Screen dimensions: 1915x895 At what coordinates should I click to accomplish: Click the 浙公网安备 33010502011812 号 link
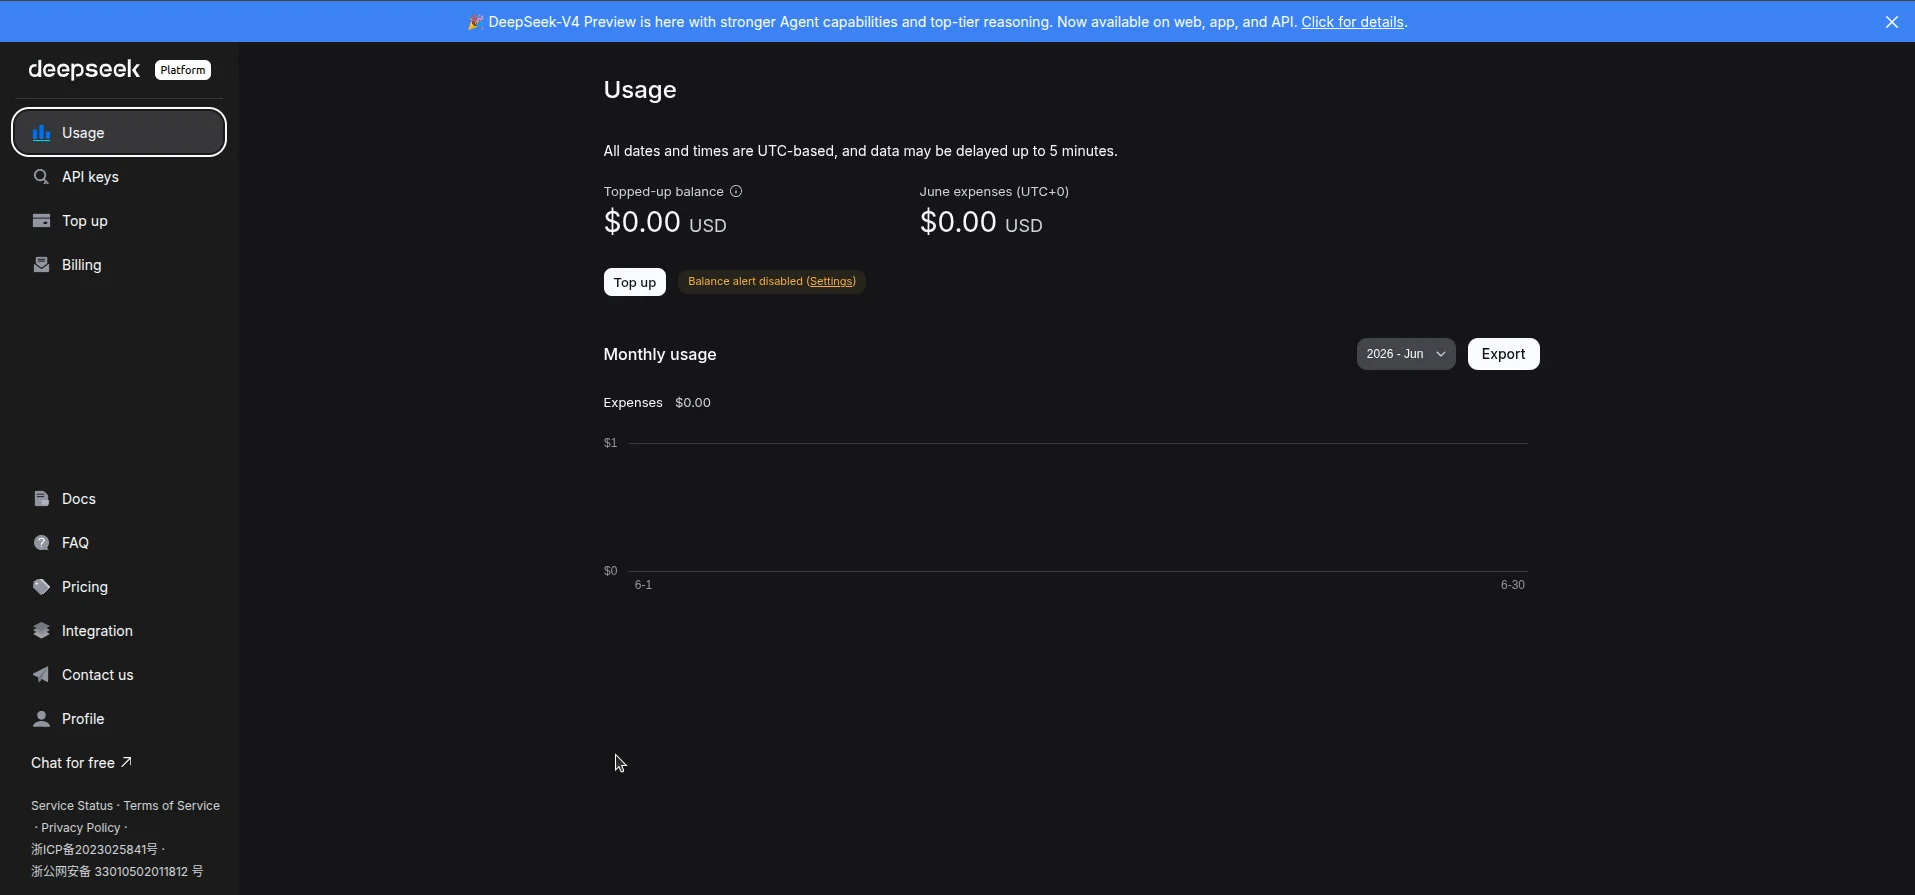[117, 872]
